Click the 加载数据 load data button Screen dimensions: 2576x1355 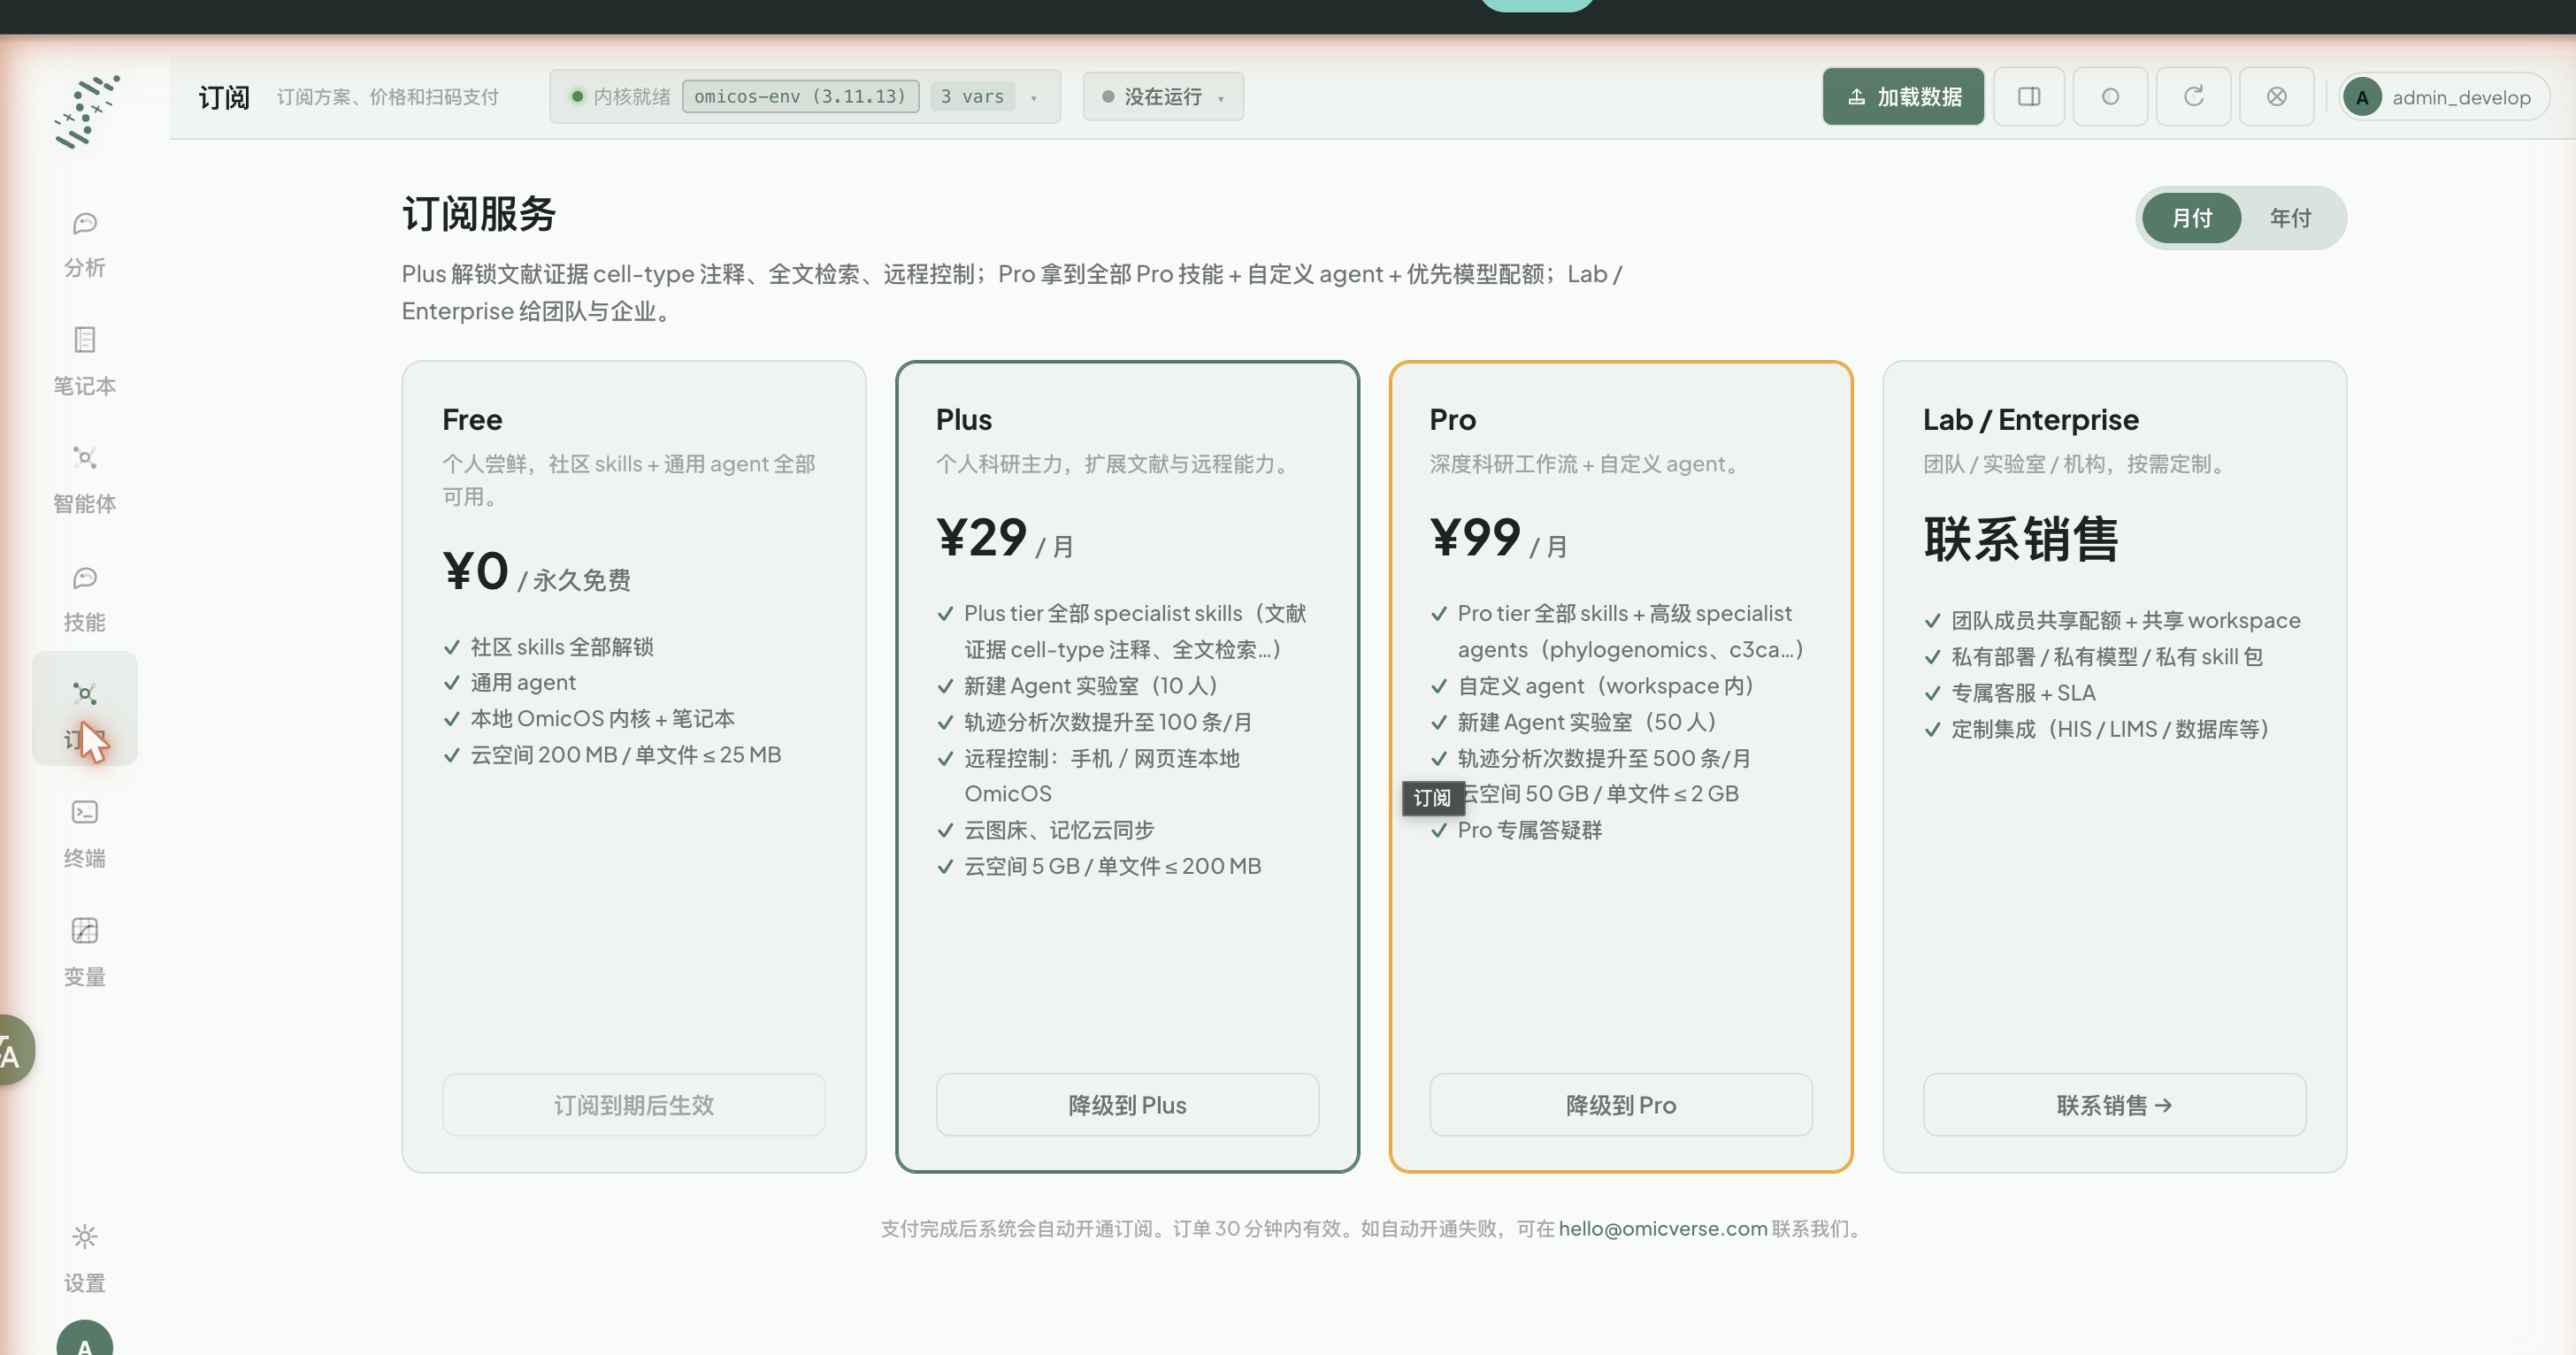point(1903,97)
